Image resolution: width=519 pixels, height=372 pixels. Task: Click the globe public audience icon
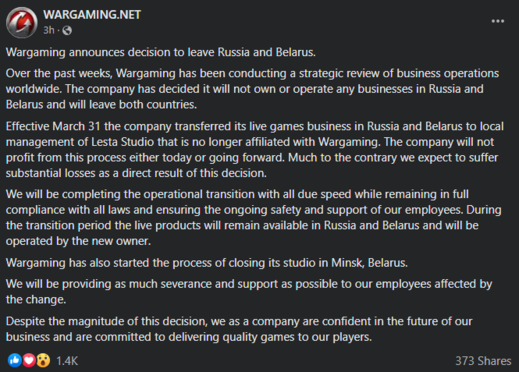tap(67, 31)
